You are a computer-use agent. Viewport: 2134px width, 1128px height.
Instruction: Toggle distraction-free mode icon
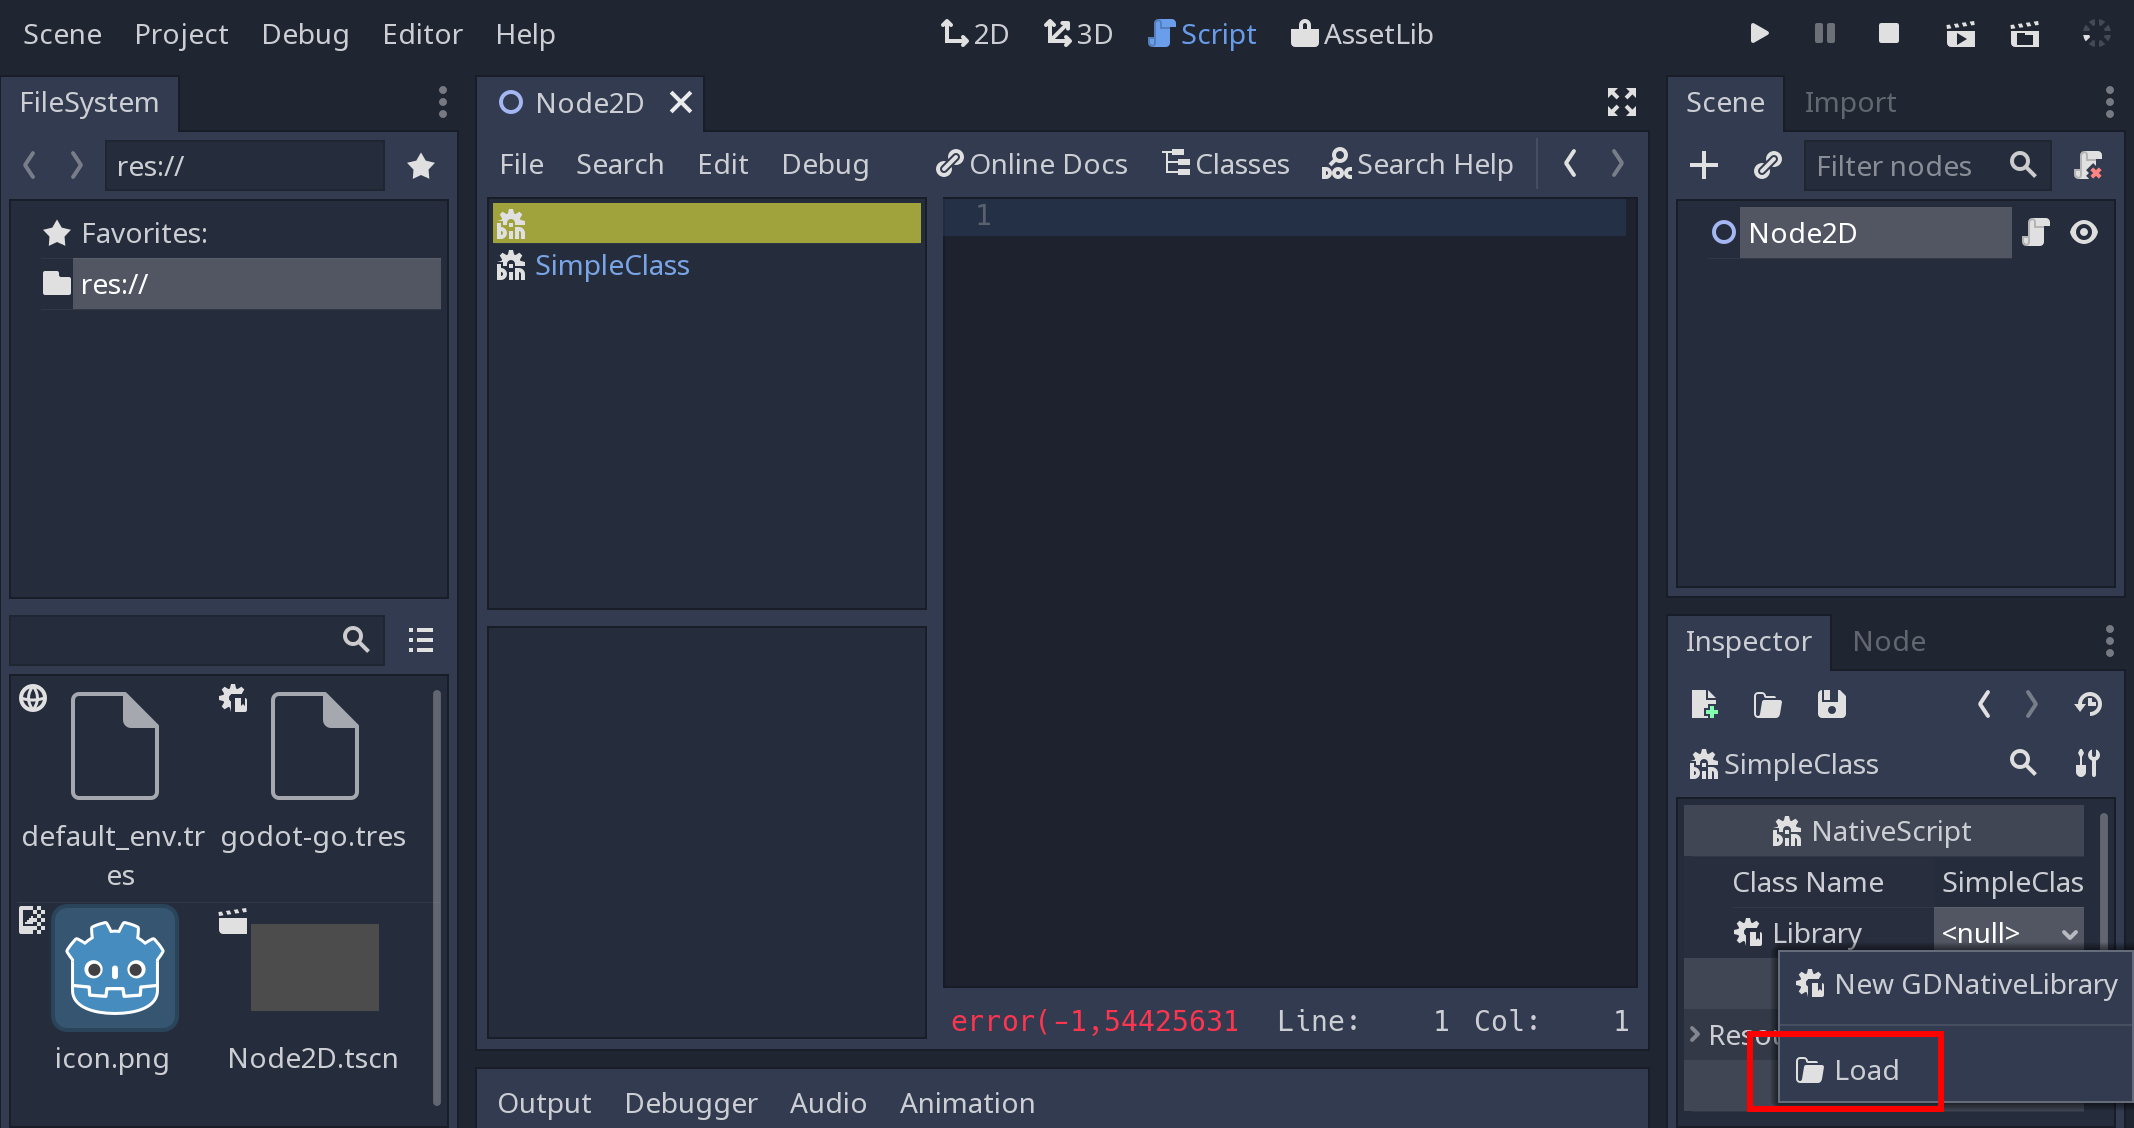[x=1621, y=102]
